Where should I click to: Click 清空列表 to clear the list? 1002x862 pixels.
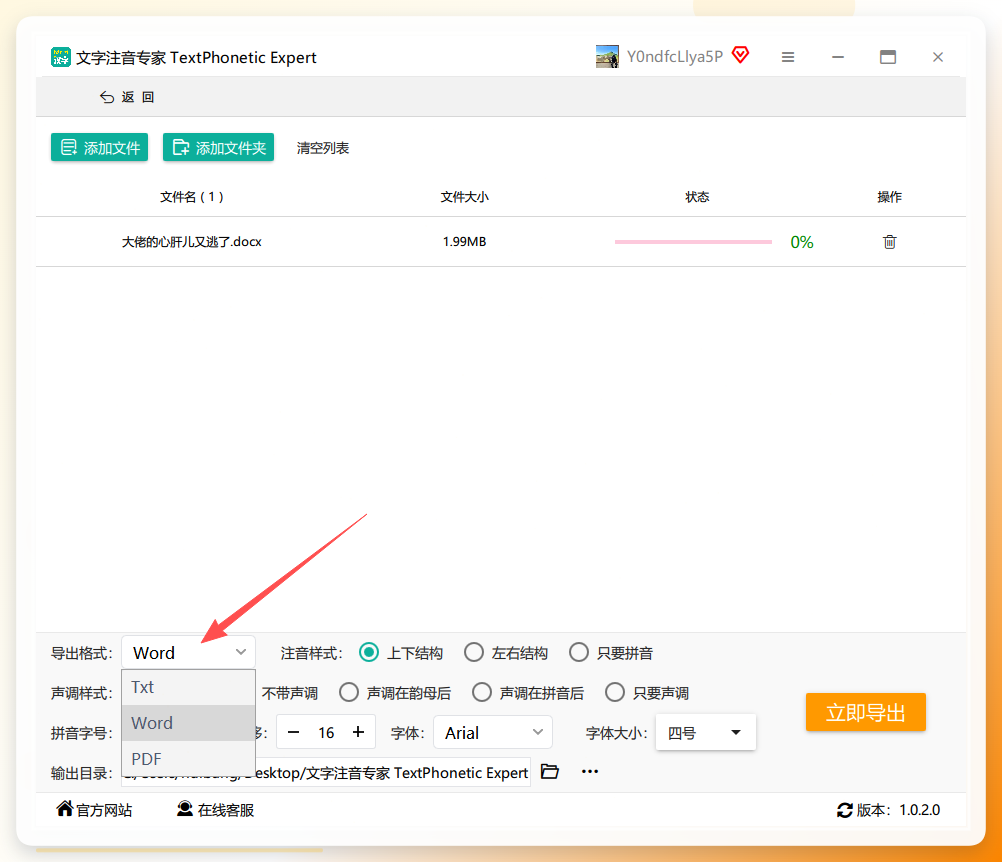(x=323, y=148)
